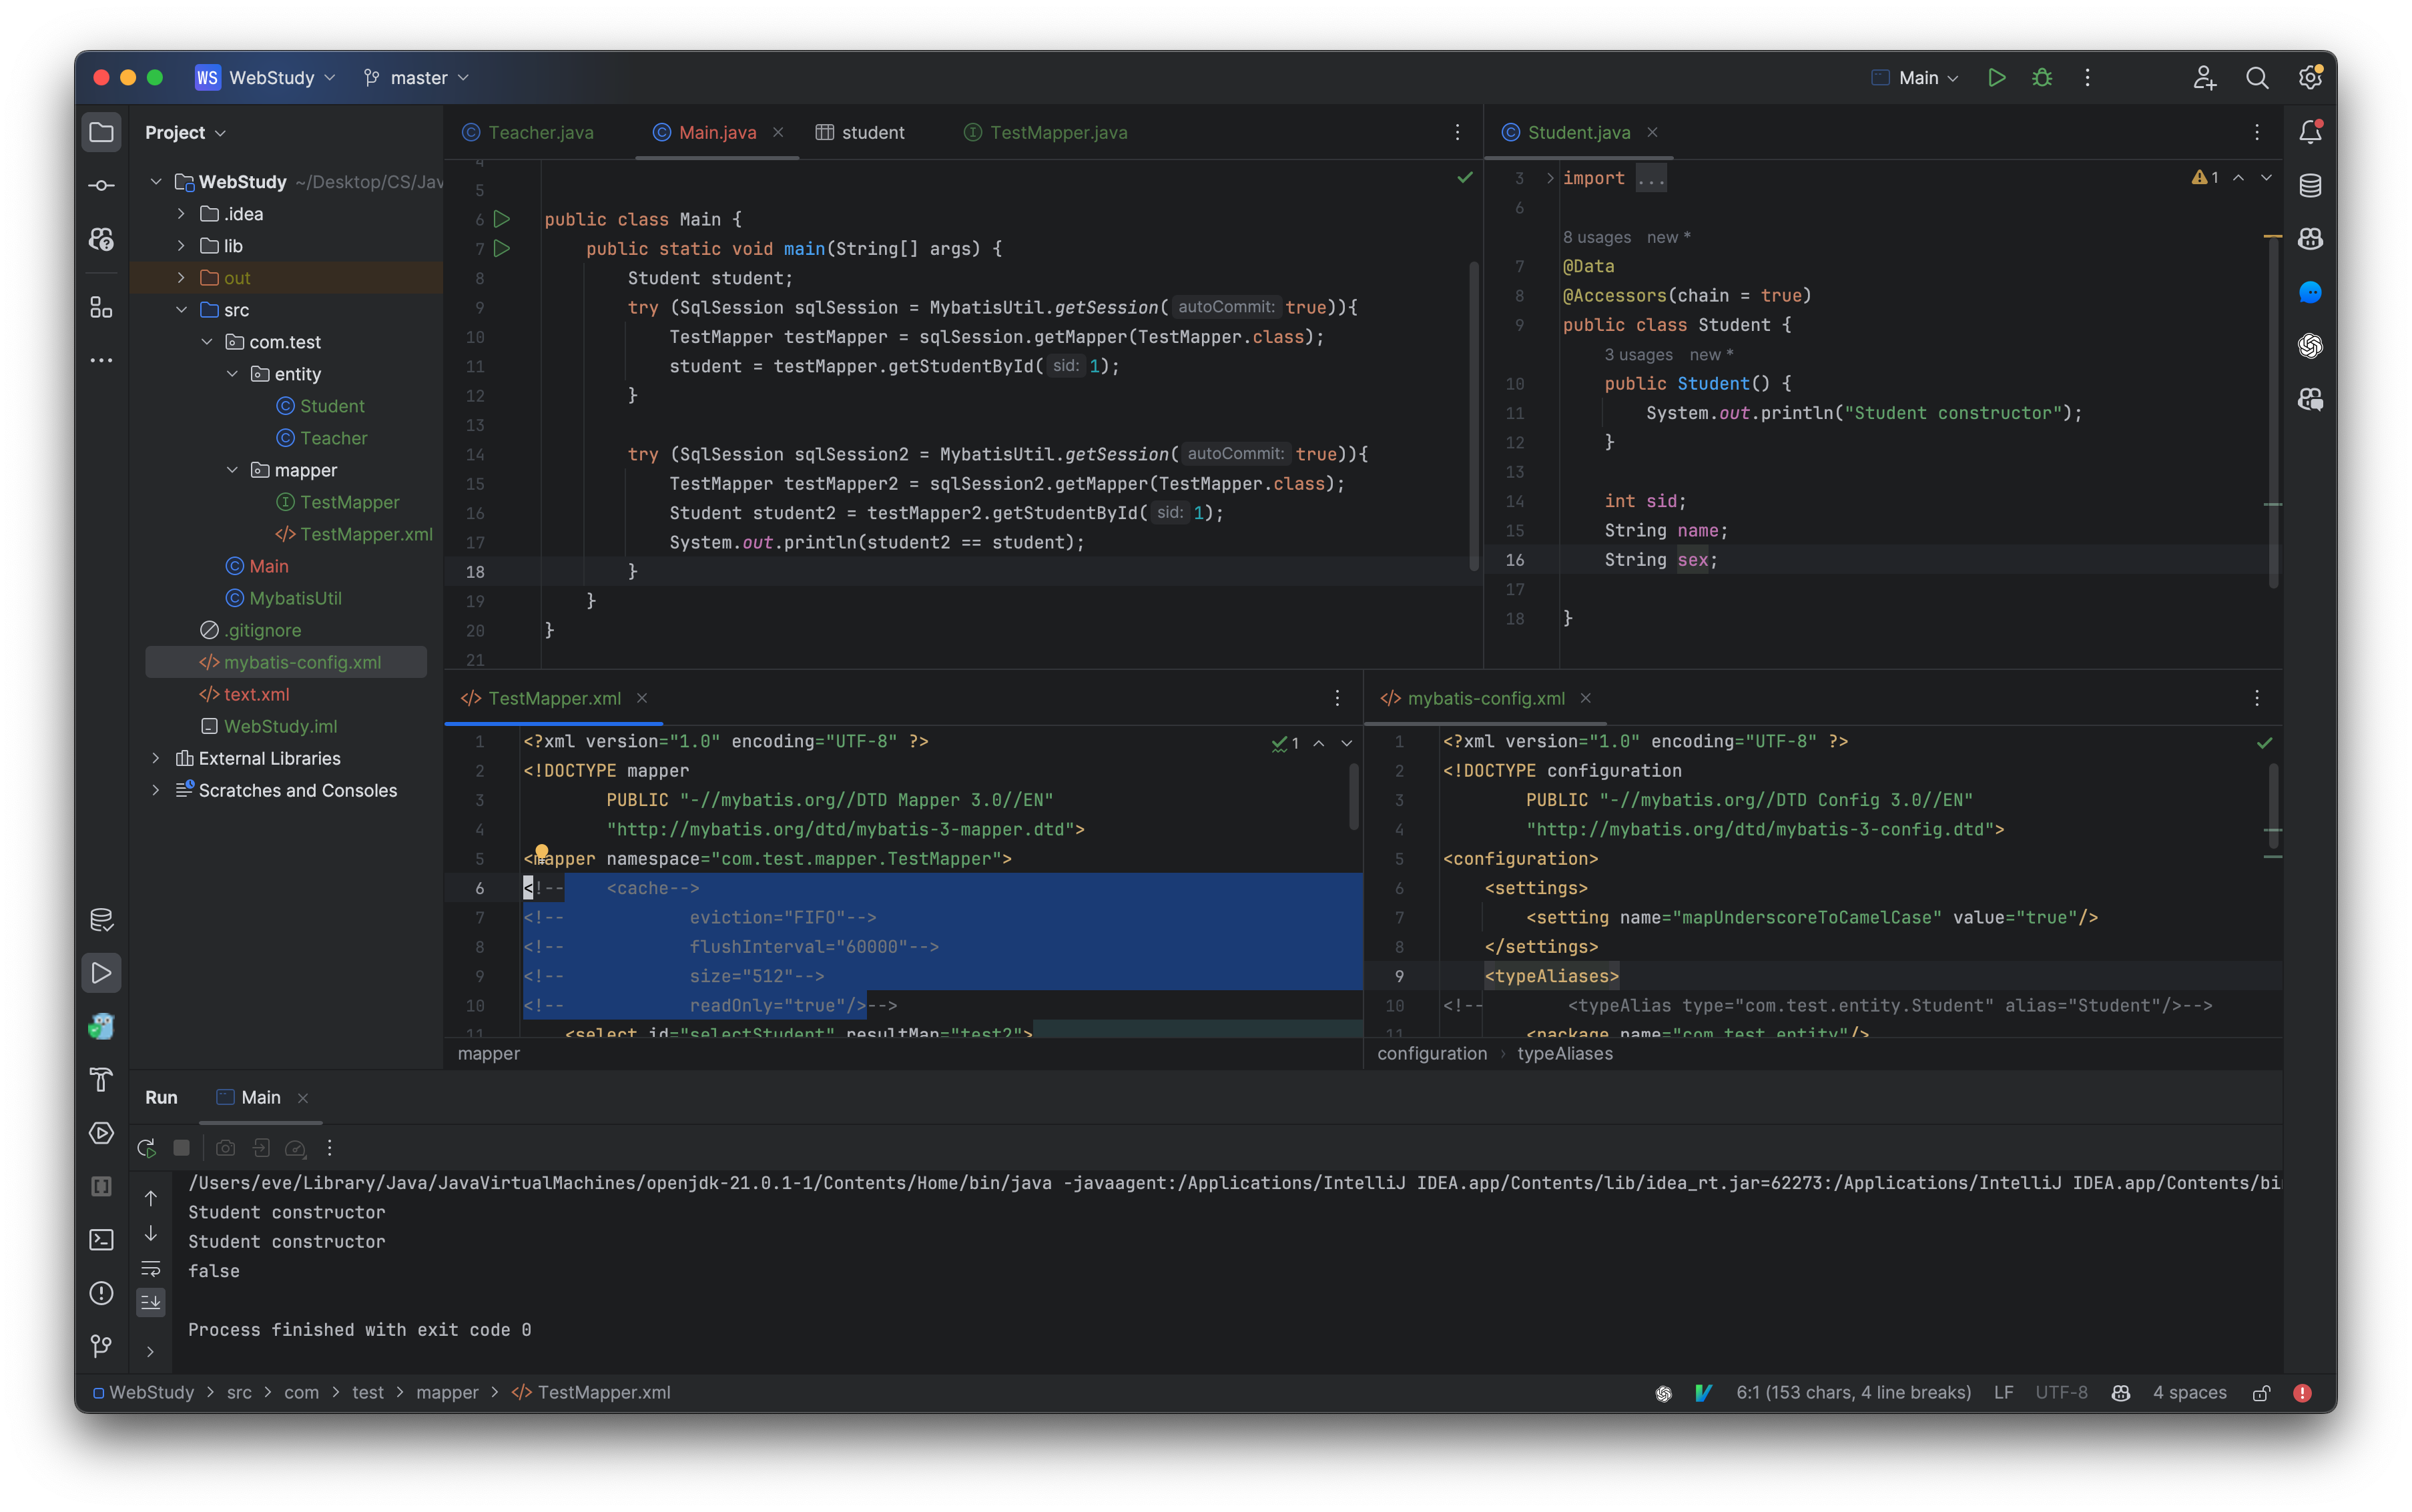Open the Terminal tool window icon
This screenshot has height=1512, width=2412.
click(101, 1240)
